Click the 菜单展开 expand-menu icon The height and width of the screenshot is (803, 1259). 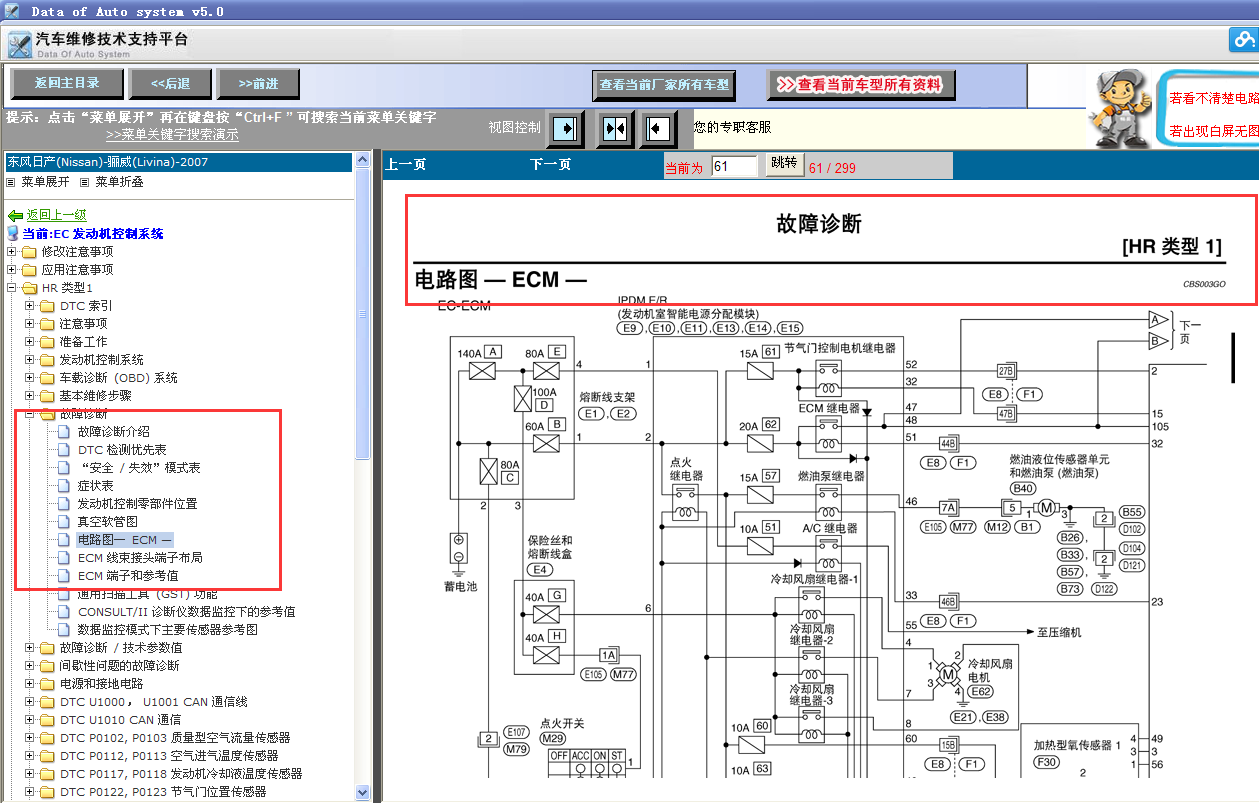coord(11,183)
